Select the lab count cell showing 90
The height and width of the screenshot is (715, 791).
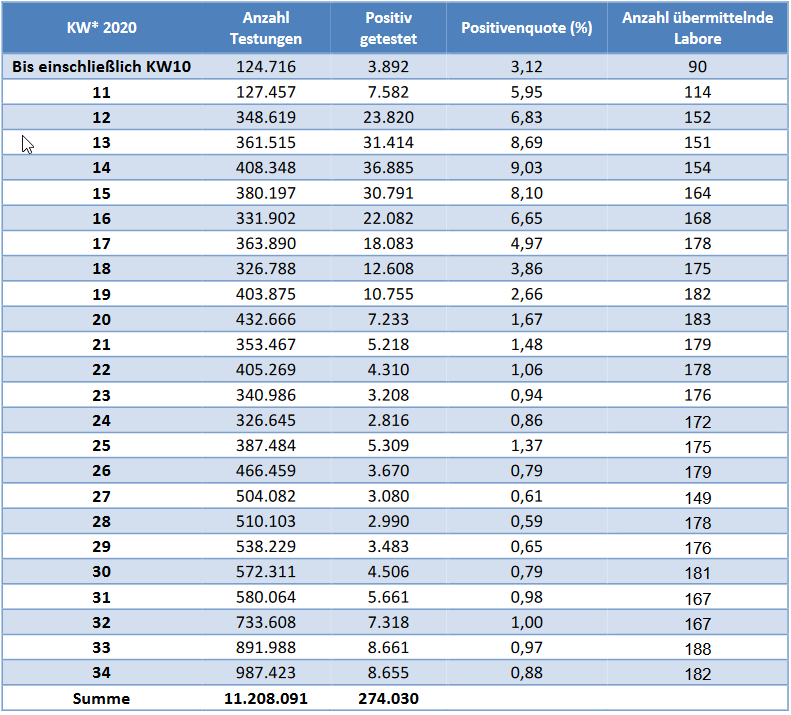(x=697, y=67)
